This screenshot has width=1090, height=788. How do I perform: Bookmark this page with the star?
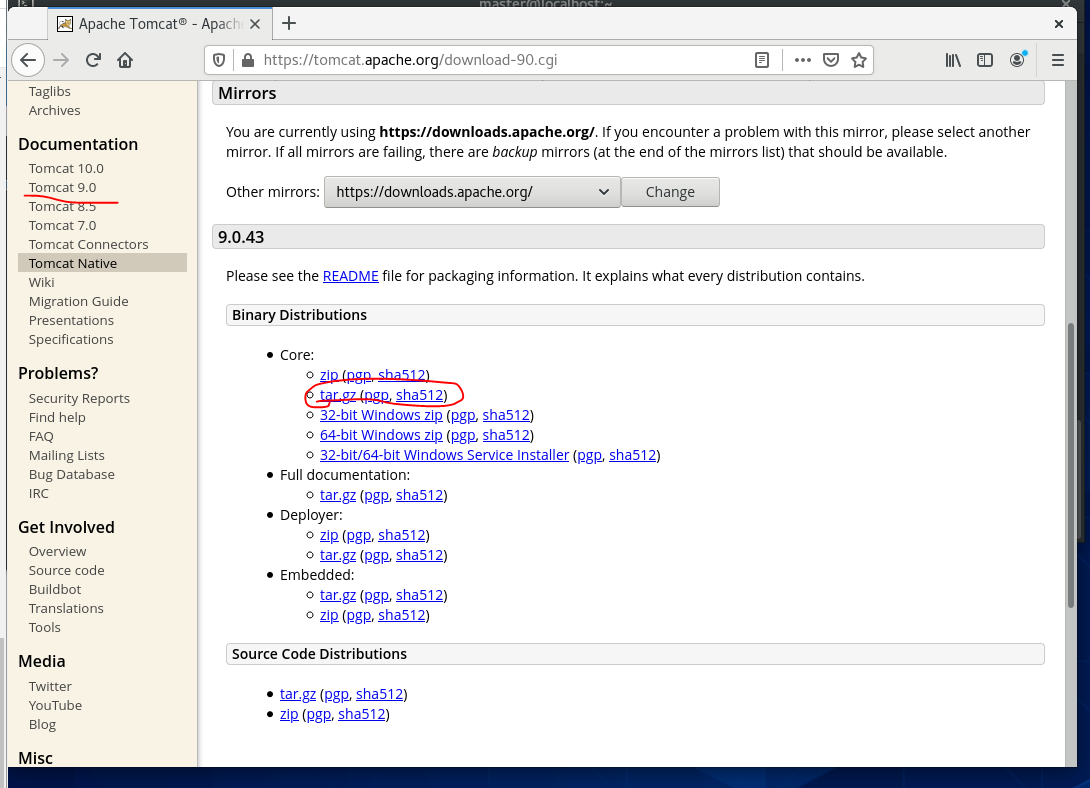point(859,60)
